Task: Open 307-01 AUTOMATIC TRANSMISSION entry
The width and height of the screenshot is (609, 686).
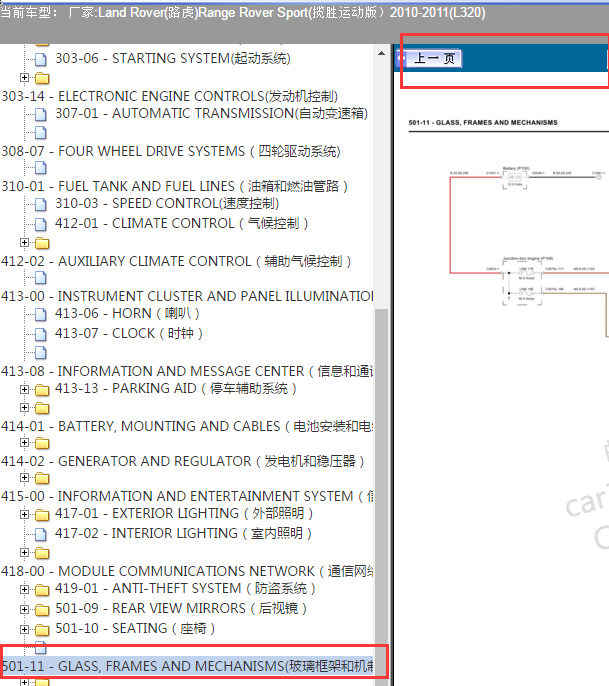Action: [x=211, y=113]
